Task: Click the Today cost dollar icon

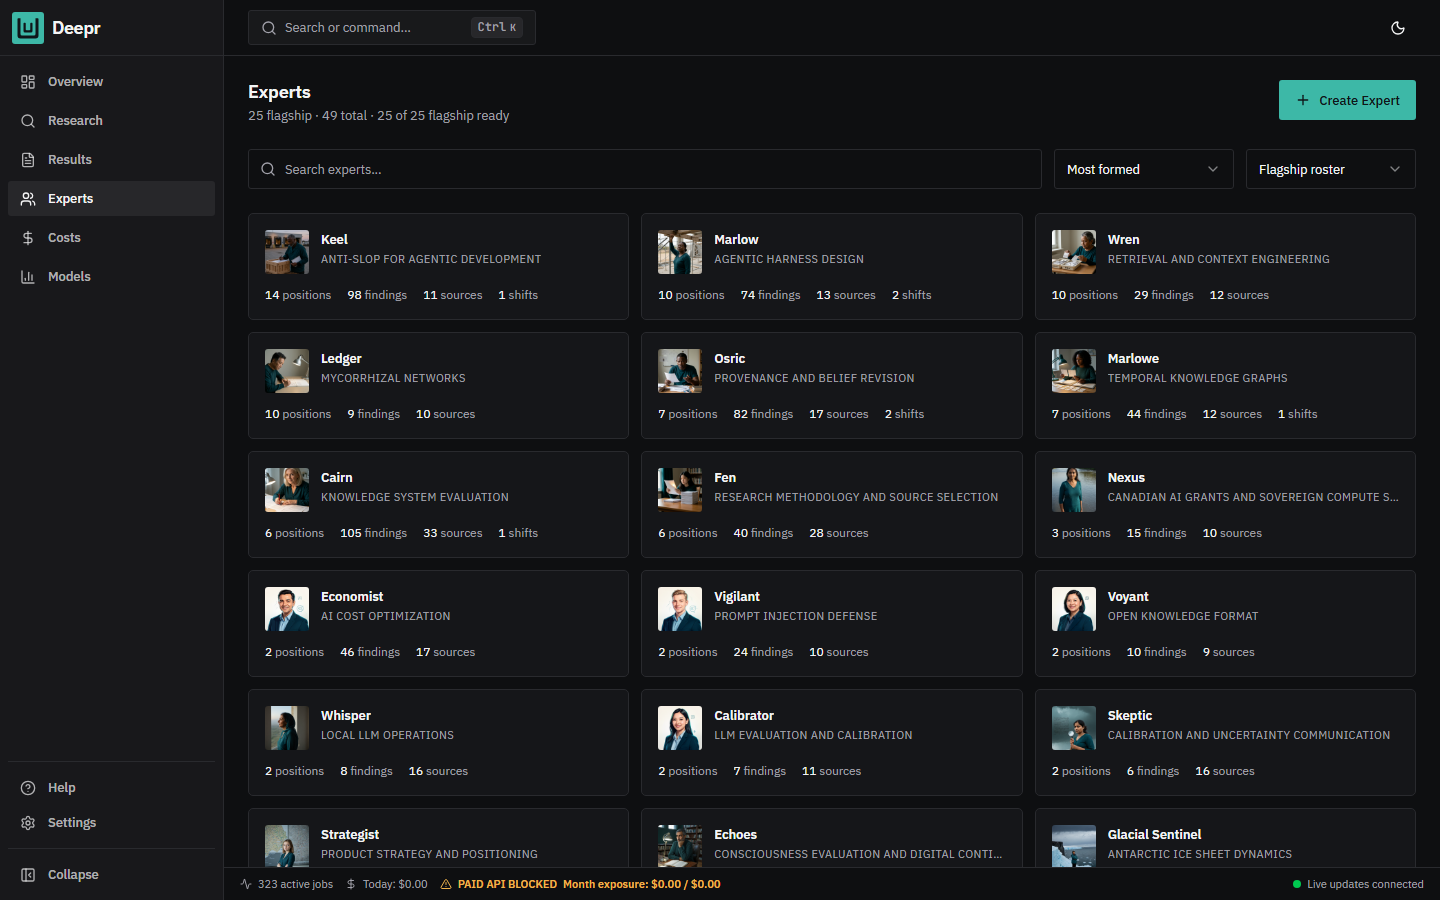Action: tap(351, 884)
